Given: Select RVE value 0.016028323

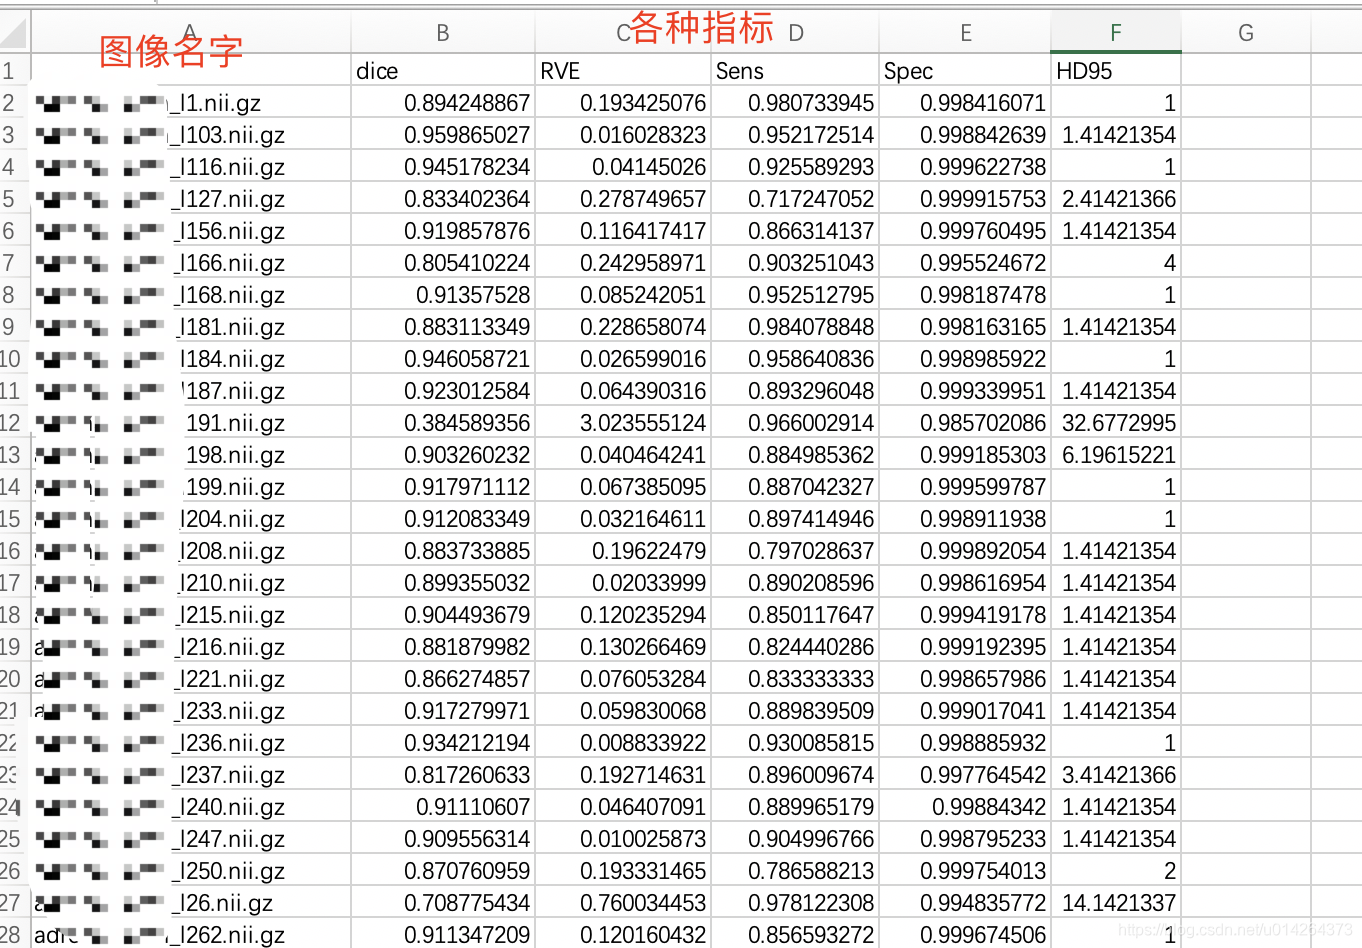Looking at the screenshot, I should click(x=623, y=135).
